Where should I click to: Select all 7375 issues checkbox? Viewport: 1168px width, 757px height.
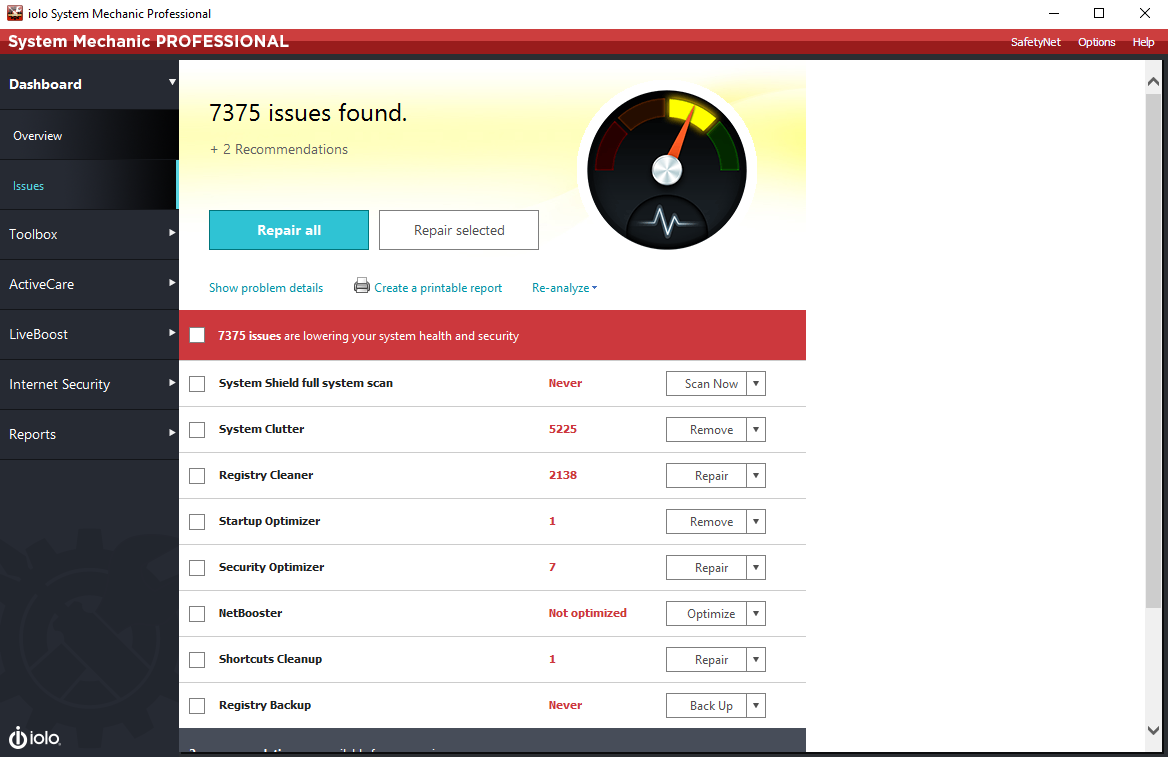[197, 335]
